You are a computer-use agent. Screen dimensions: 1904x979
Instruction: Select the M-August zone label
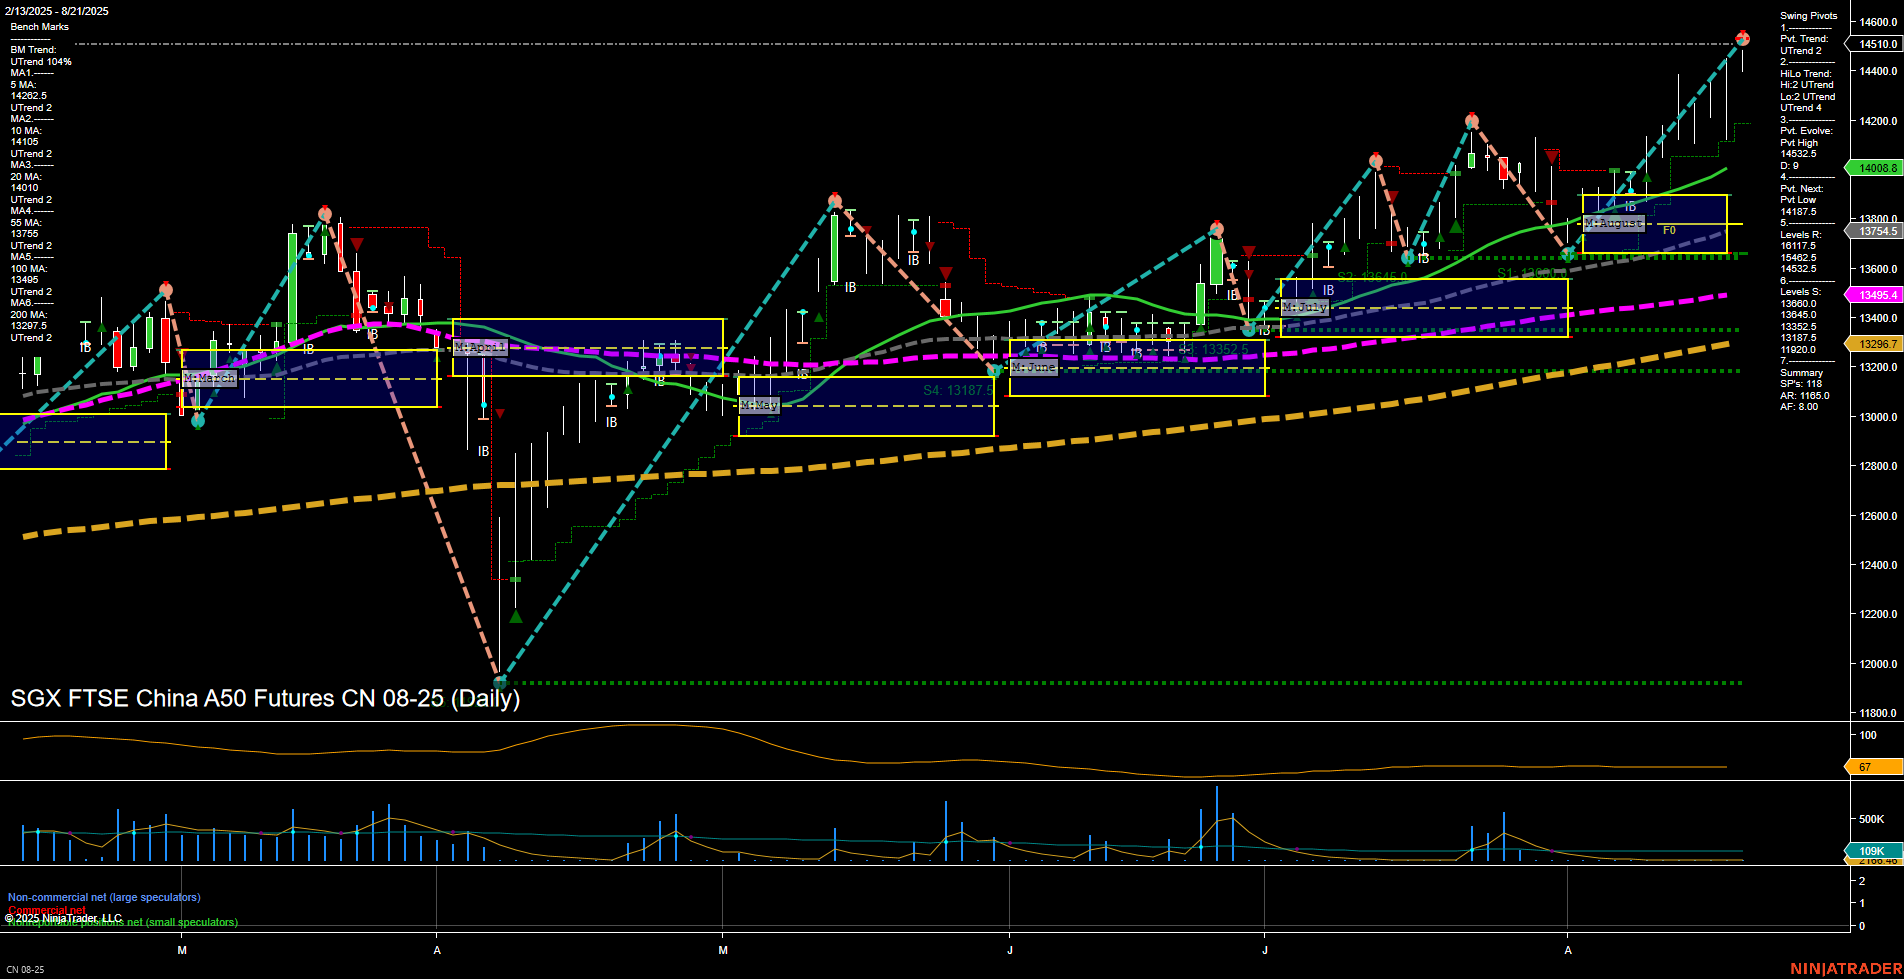pyautogui.click(x=1614, y=224)
